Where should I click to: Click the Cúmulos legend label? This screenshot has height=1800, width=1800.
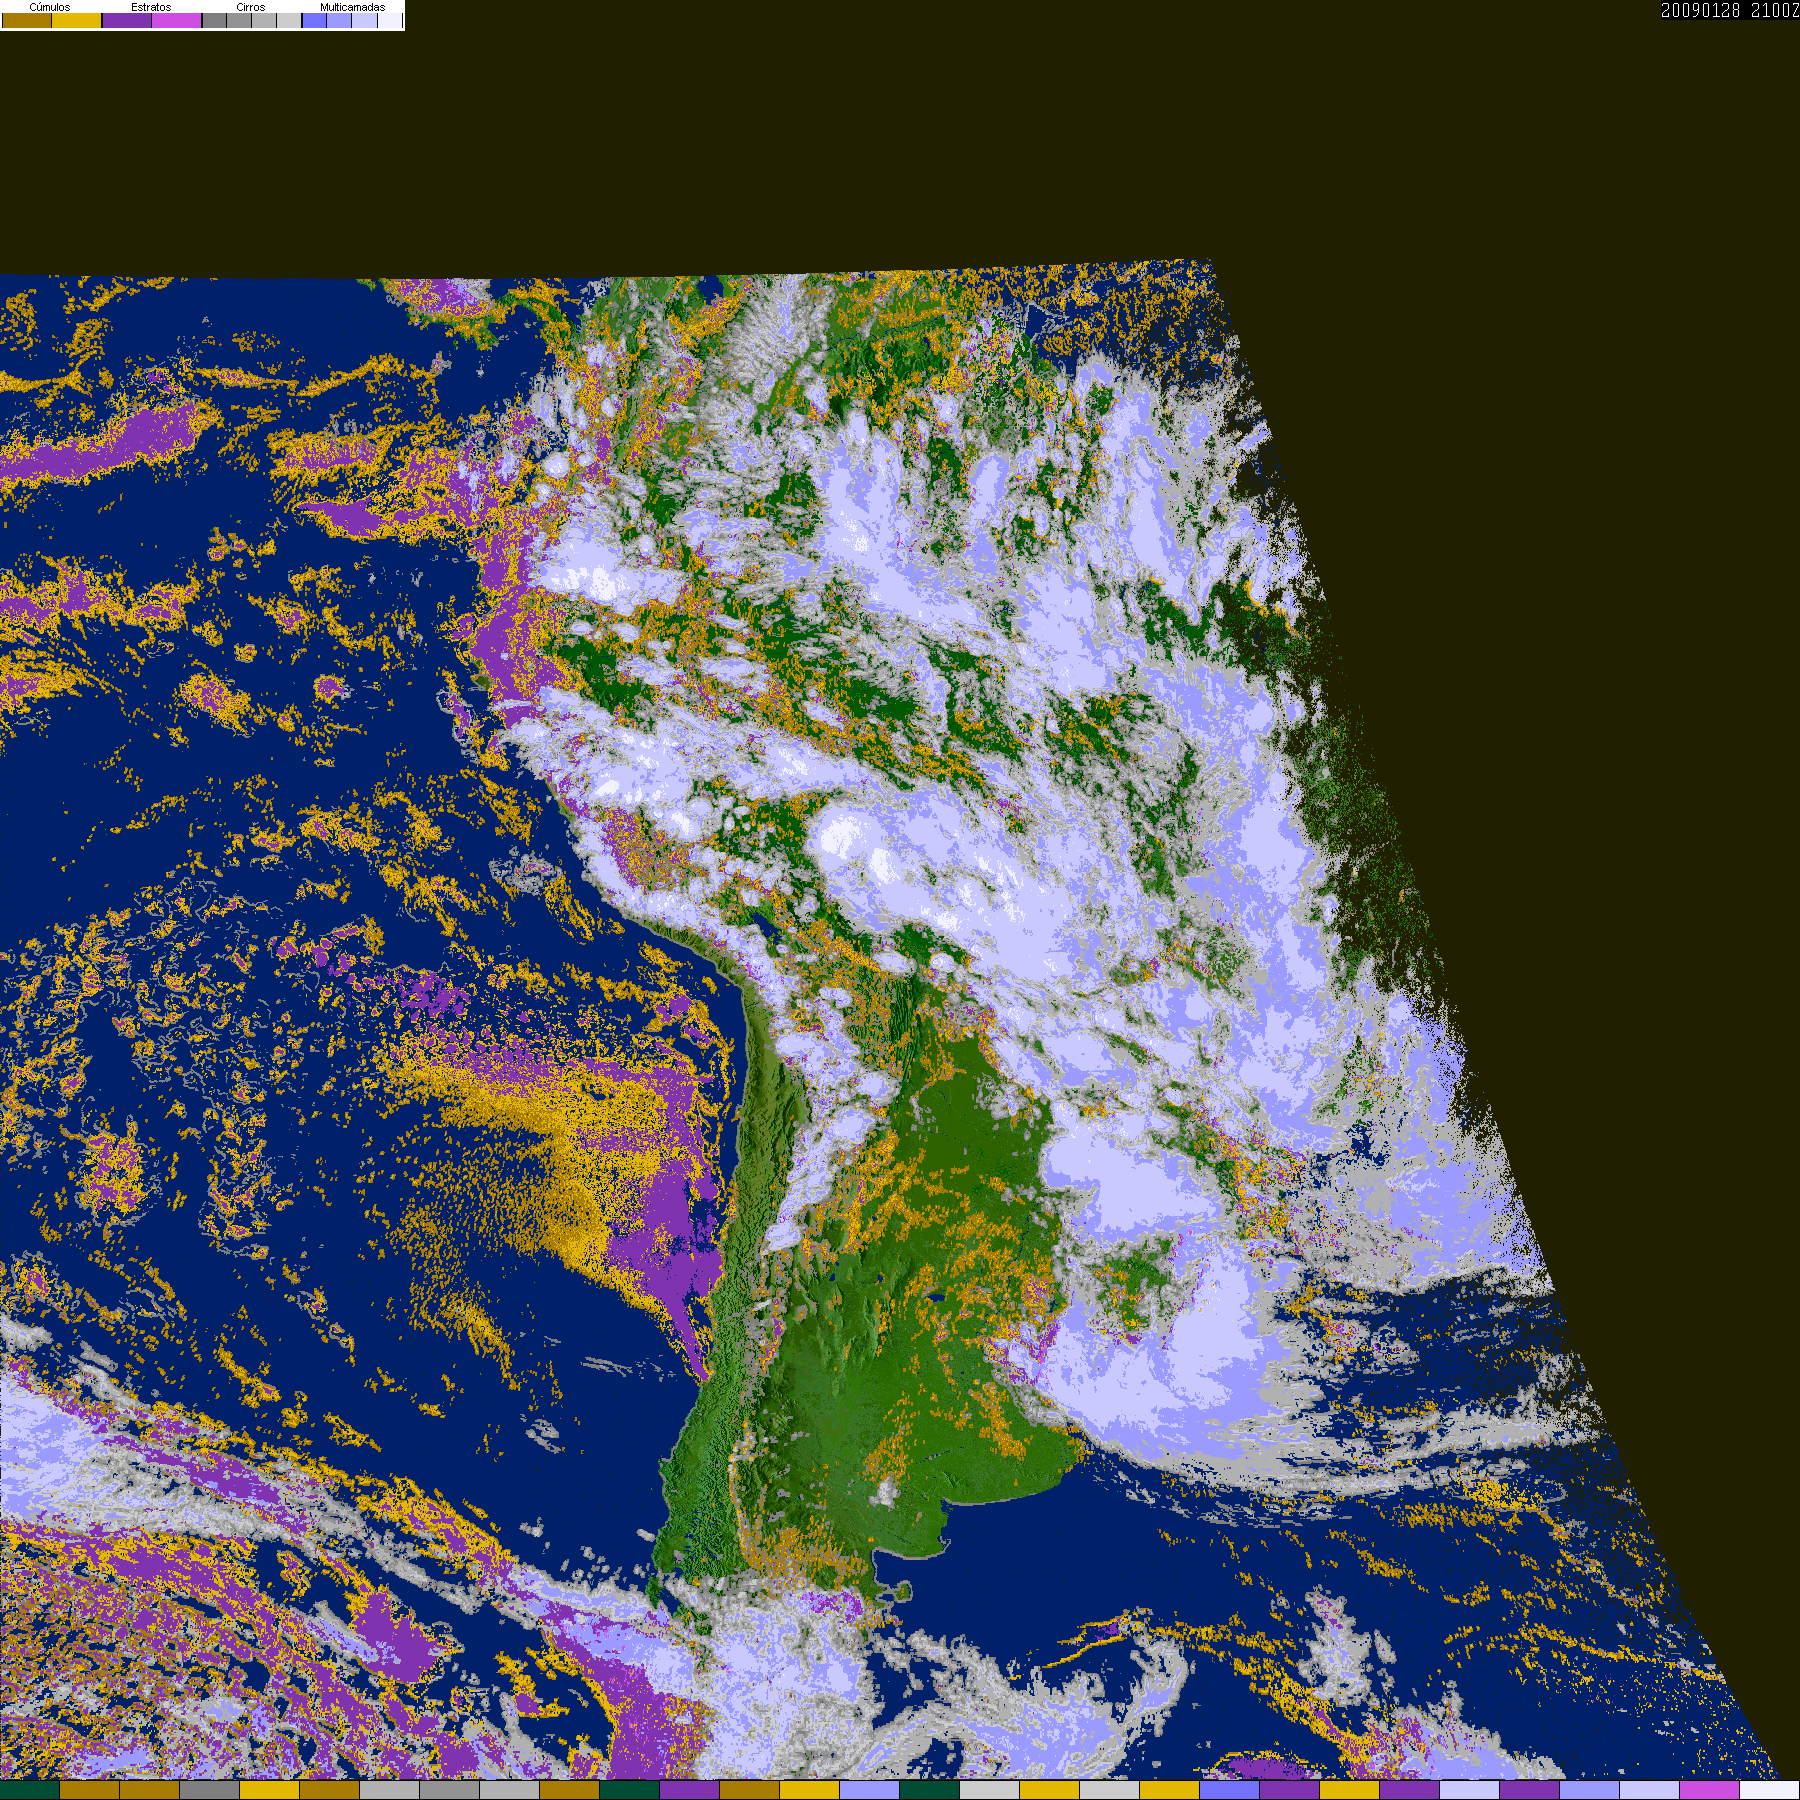[x=50, y=7]
